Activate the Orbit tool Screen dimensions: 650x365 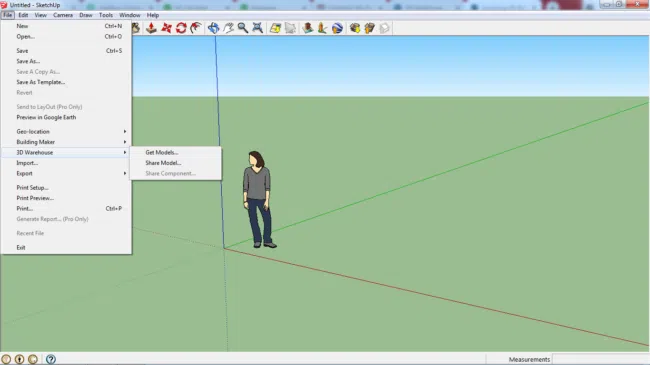213,28
